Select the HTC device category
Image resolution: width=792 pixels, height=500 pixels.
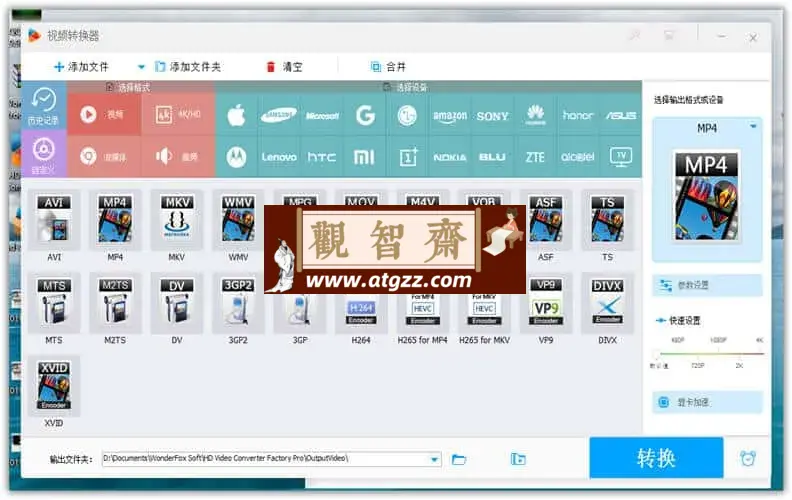tap(322, 157)
